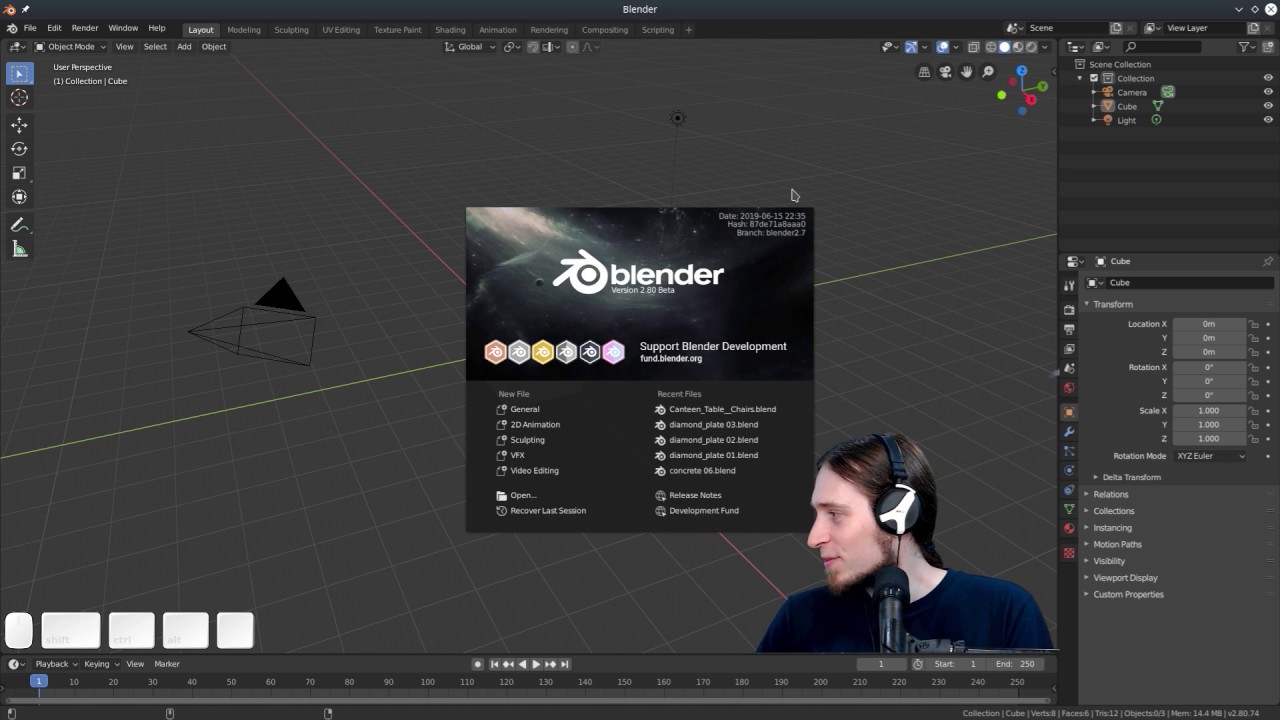The width and height of the screenshot is (1280, 720).
Task: Open recent file Canteen_Table_Chairs.blend
Action: [x=722, y=409]
